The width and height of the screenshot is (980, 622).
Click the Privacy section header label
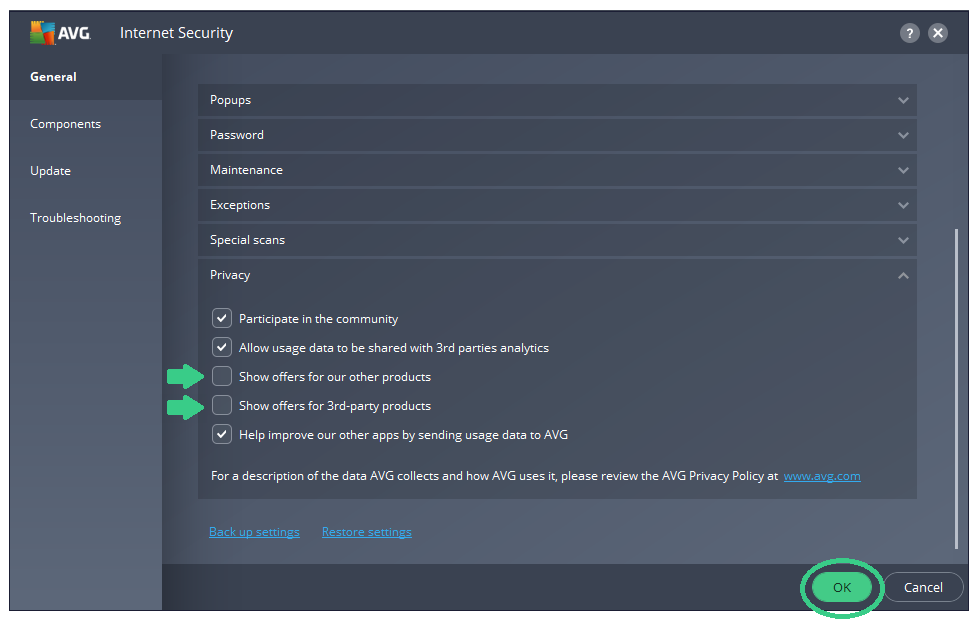(230, 275)
